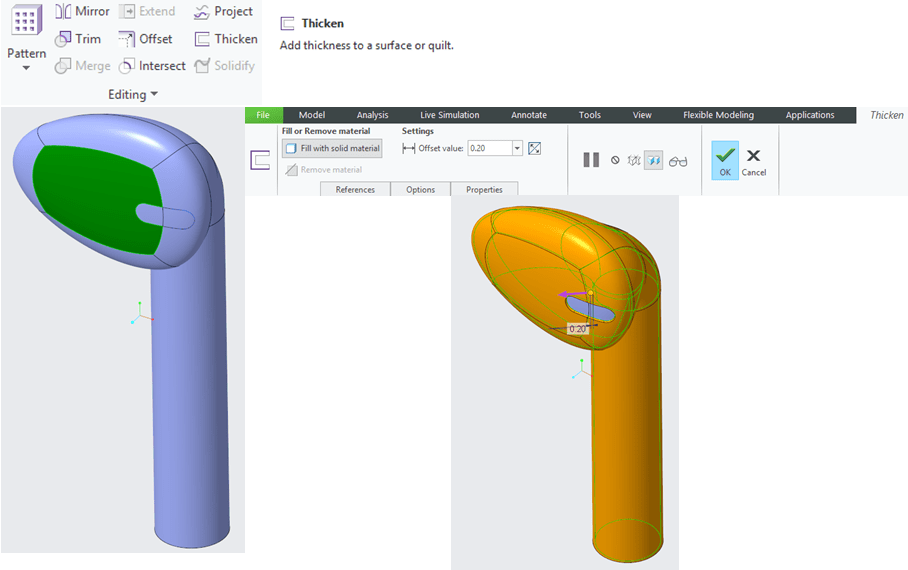Cancel the Thicken operation
This screenshot has height=570, width=908.
pyautogui.click(x=754, y=160)
